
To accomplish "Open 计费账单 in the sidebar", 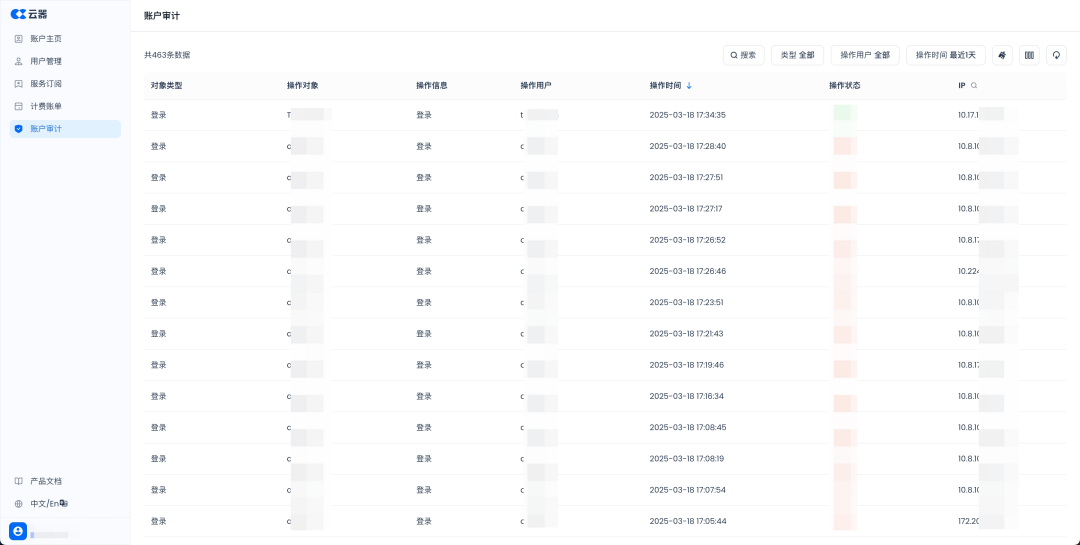I will 65,106.
